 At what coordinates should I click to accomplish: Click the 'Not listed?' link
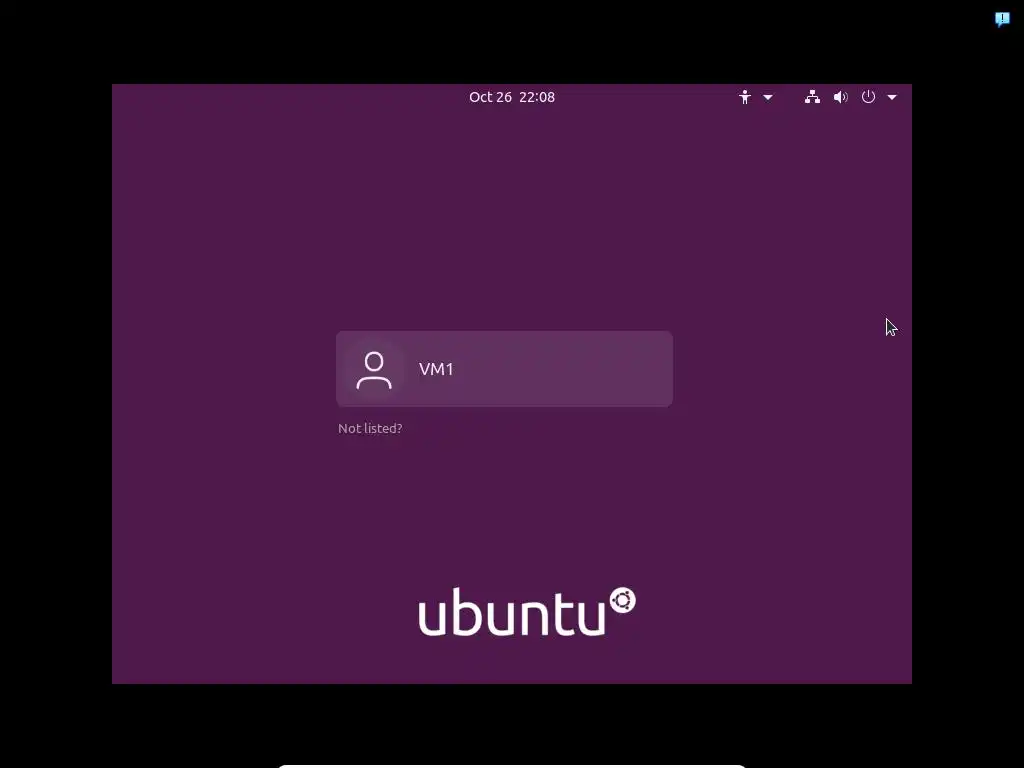370,428
